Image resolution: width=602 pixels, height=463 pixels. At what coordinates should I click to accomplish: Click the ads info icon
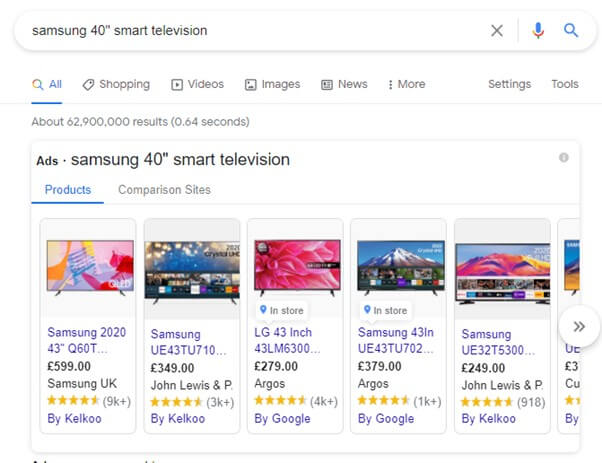(x=563, y=157)
